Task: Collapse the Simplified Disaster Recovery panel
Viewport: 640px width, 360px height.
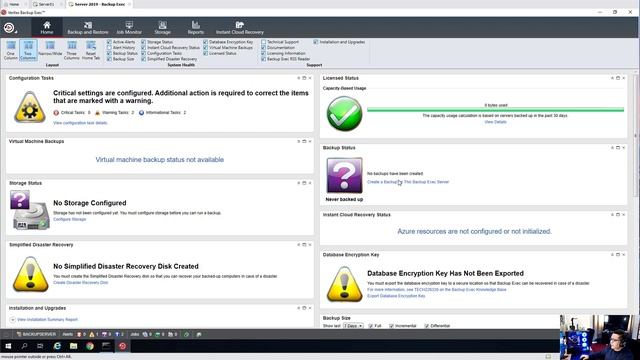Action: pyautogui.click(x=298, y=244)
